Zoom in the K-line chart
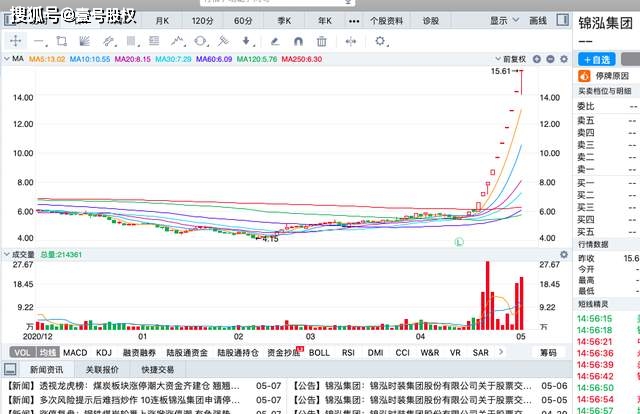The image size is (640, 414). (537, 59)
